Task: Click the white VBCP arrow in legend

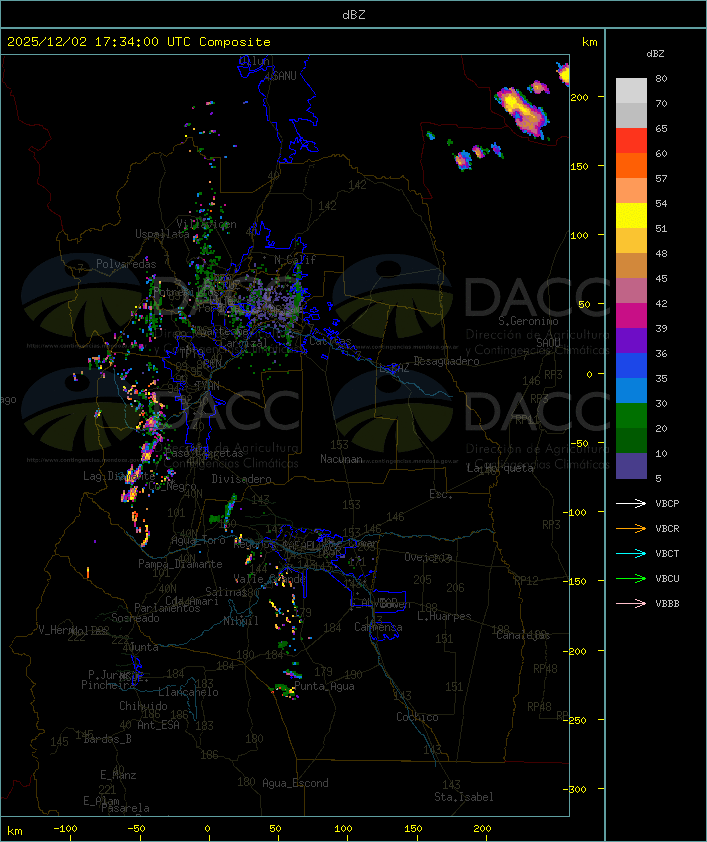Action: [x=631, y=504]
